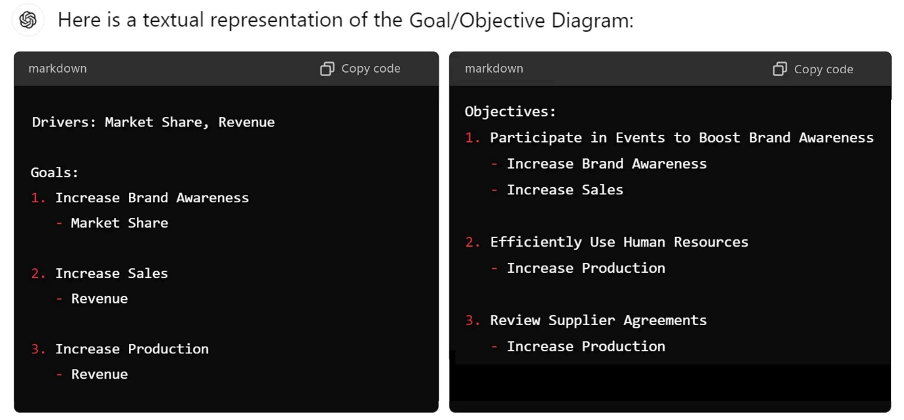The image size is (904, 420).
Task: Click 'Participate in Events to Boost Brand Awareness'
Action: tap(681, 138)
